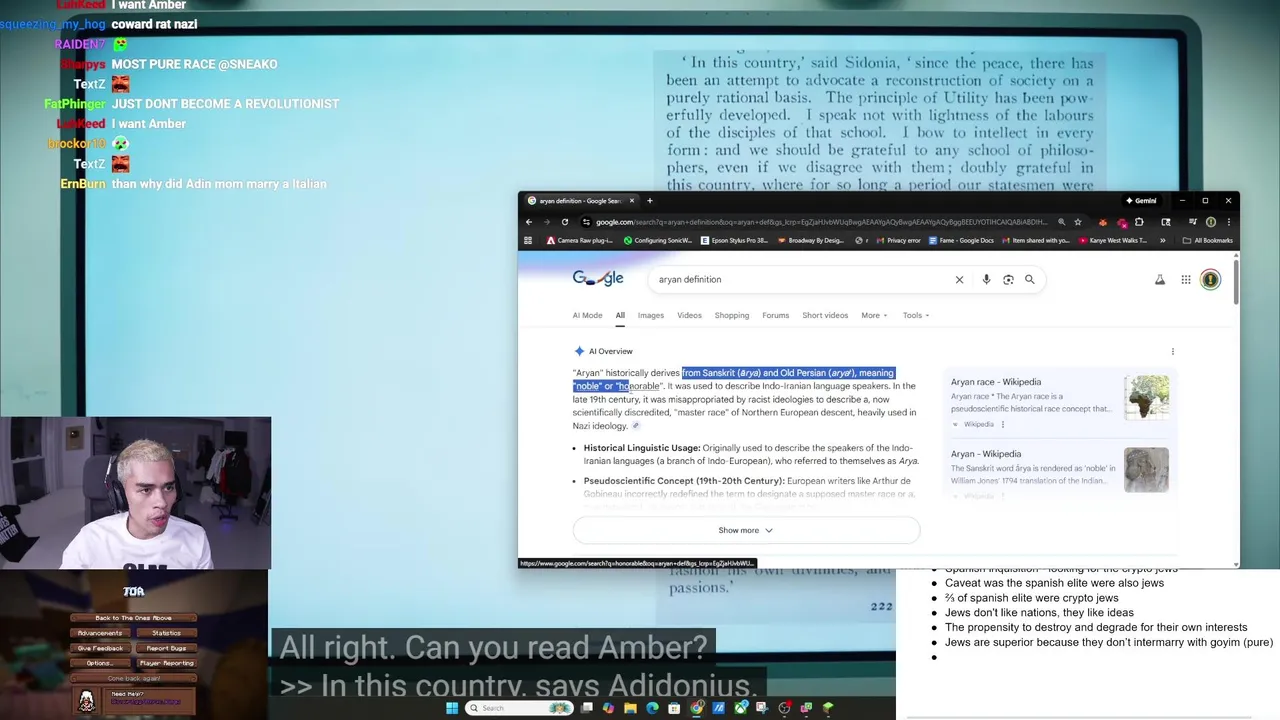The image size is (1280, 720).
Task: Click Give Feedback in game menu
Action: click(100, 648)
